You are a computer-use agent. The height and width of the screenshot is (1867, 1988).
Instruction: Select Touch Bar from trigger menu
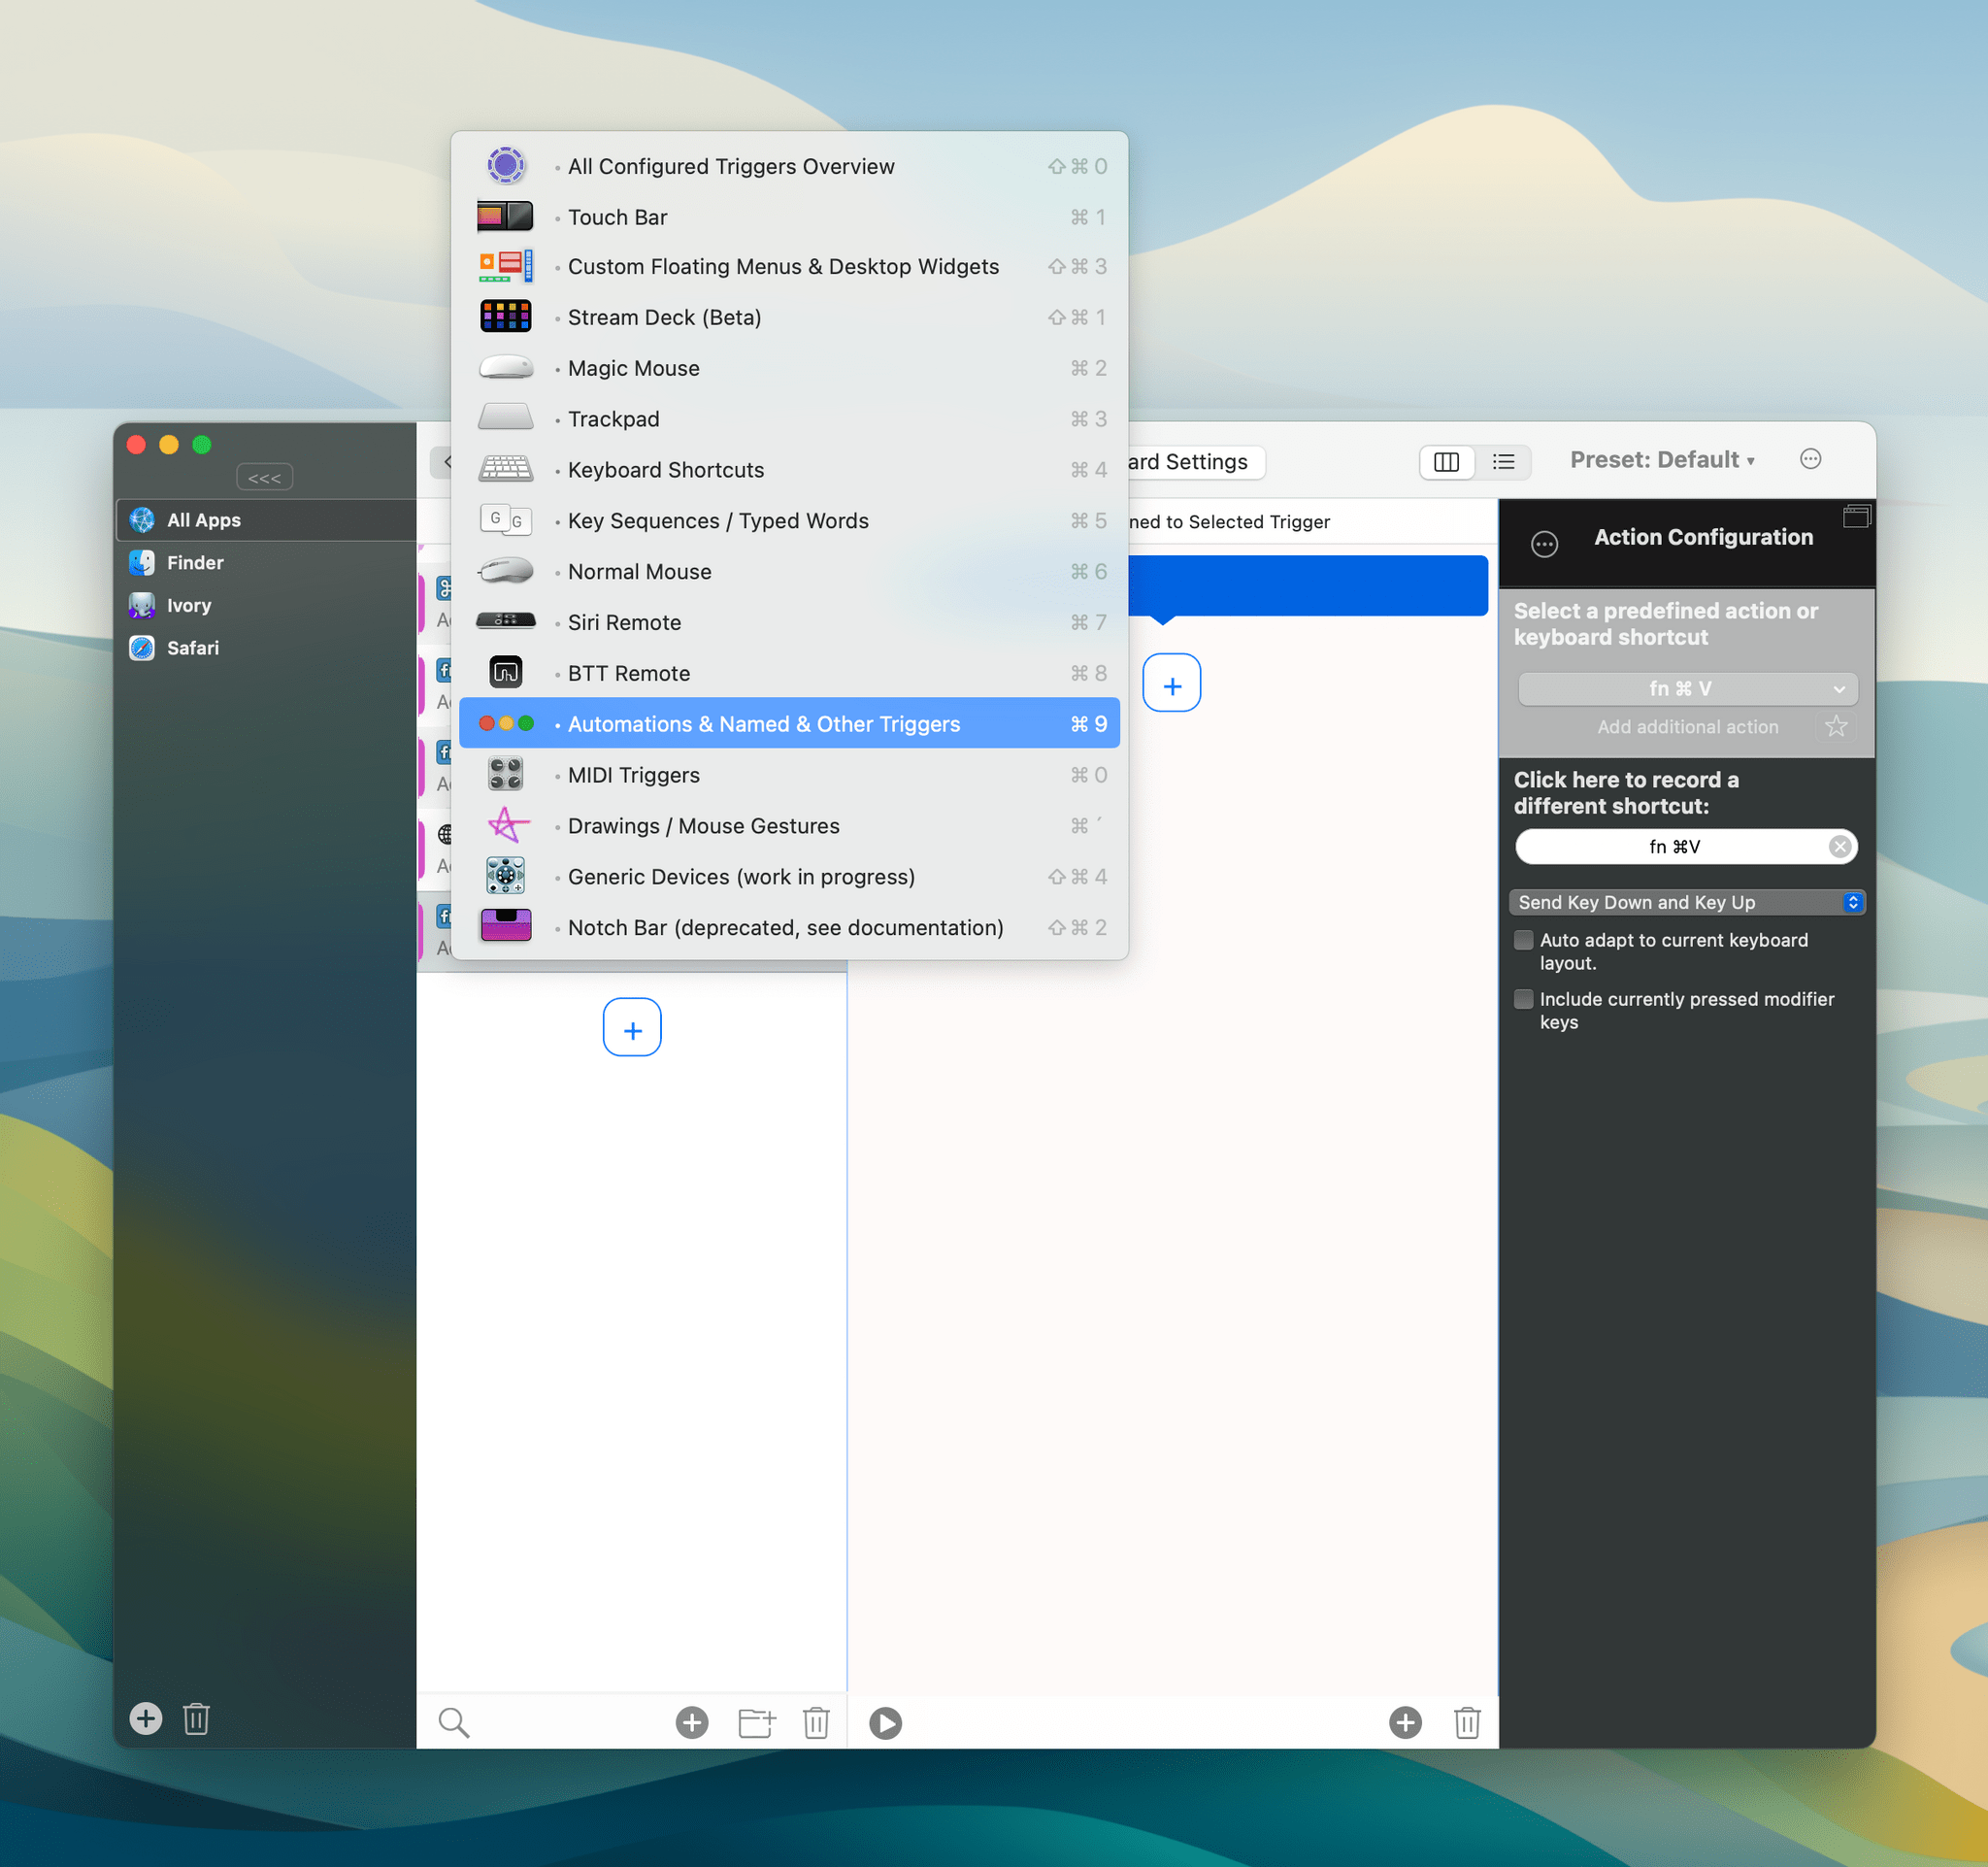coord(789,217)
